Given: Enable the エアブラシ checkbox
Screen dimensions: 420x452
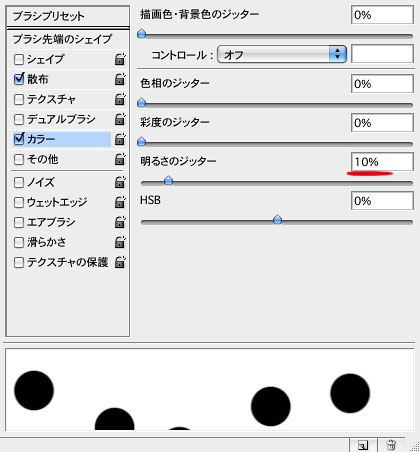Looking at the screenshot, I should [x=19, y=222].
